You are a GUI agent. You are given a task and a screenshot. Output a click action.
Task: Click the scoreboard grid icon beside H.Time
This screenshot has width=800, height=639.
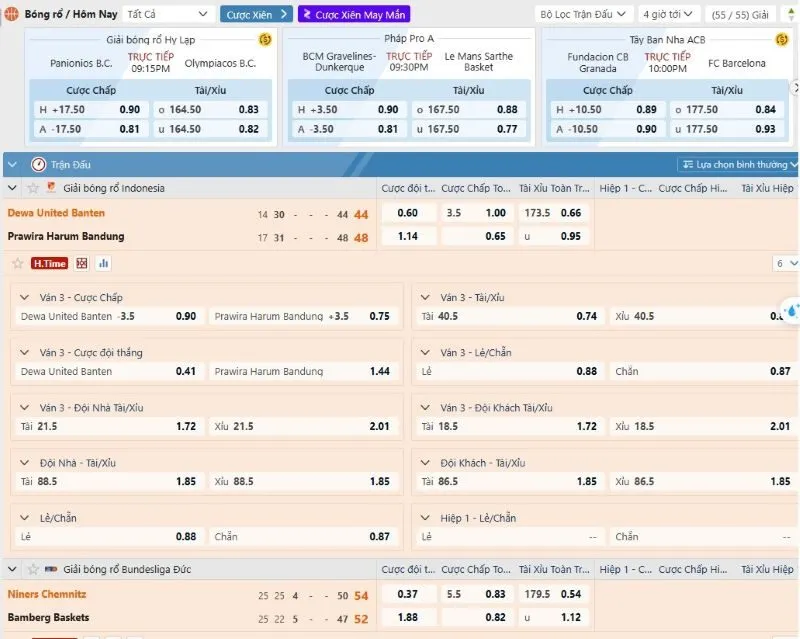tap(82, 263)
